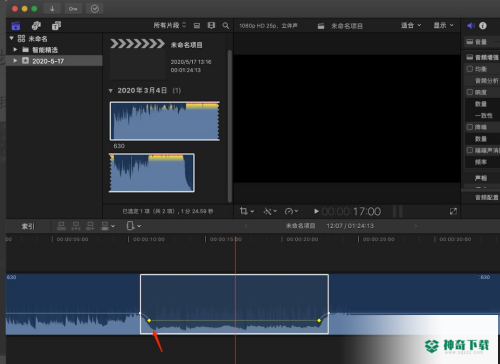Open the select tool pointer dropdown

click(133, 226)
